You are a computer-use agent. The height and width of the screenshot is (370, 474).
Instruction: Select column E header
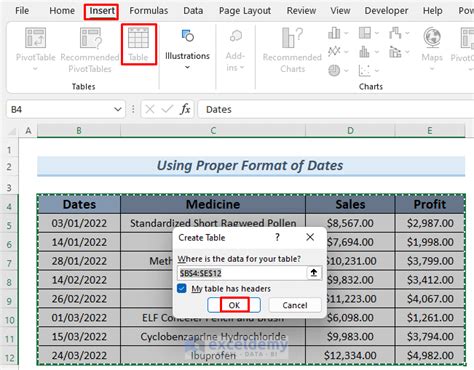430,131
